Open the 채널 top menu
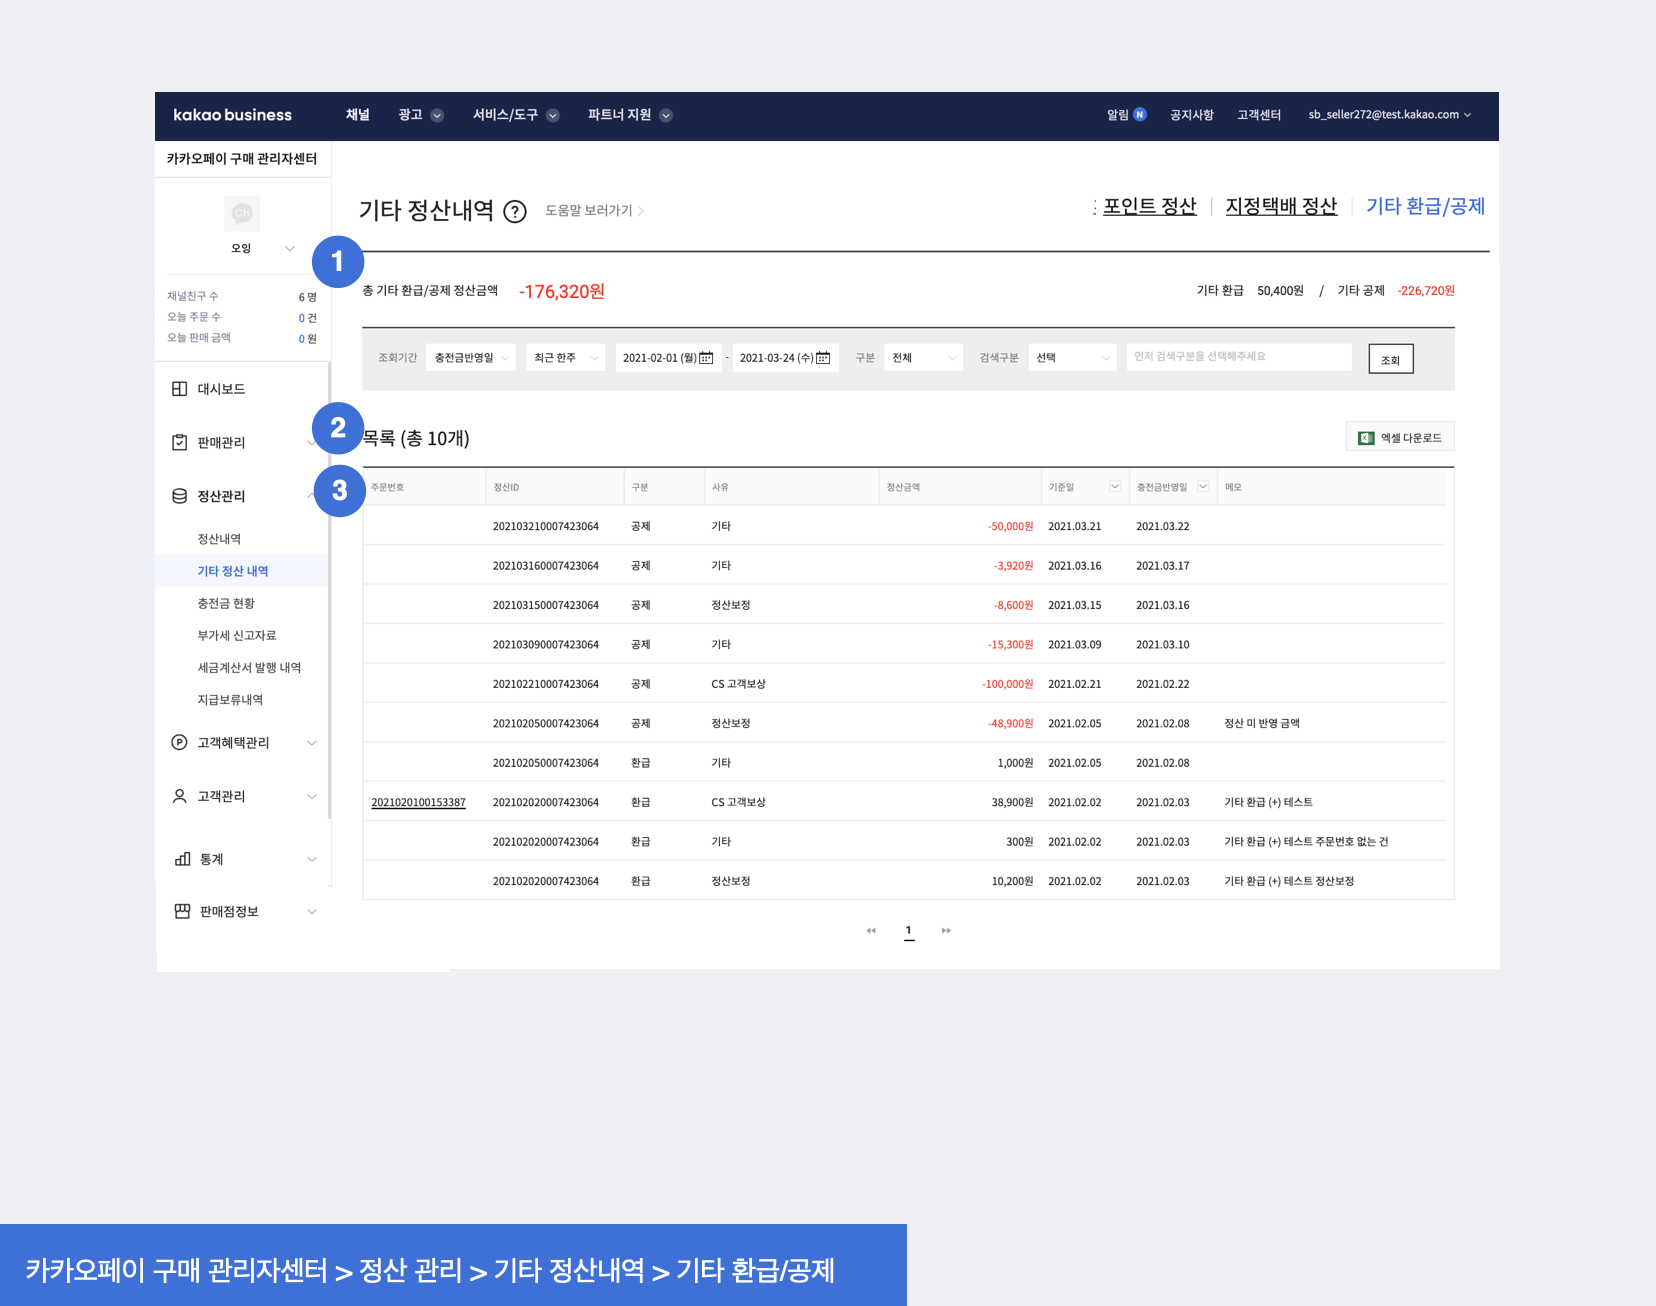Viewport: 1656px width, 1306px height. tap(358, 115)
